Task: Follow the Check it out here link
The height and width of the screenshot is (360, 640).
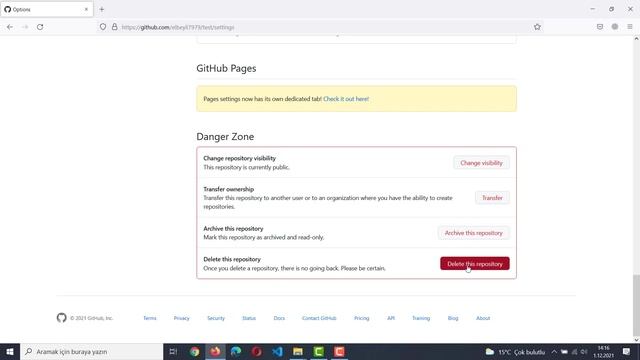Action: tap(346, 99)
